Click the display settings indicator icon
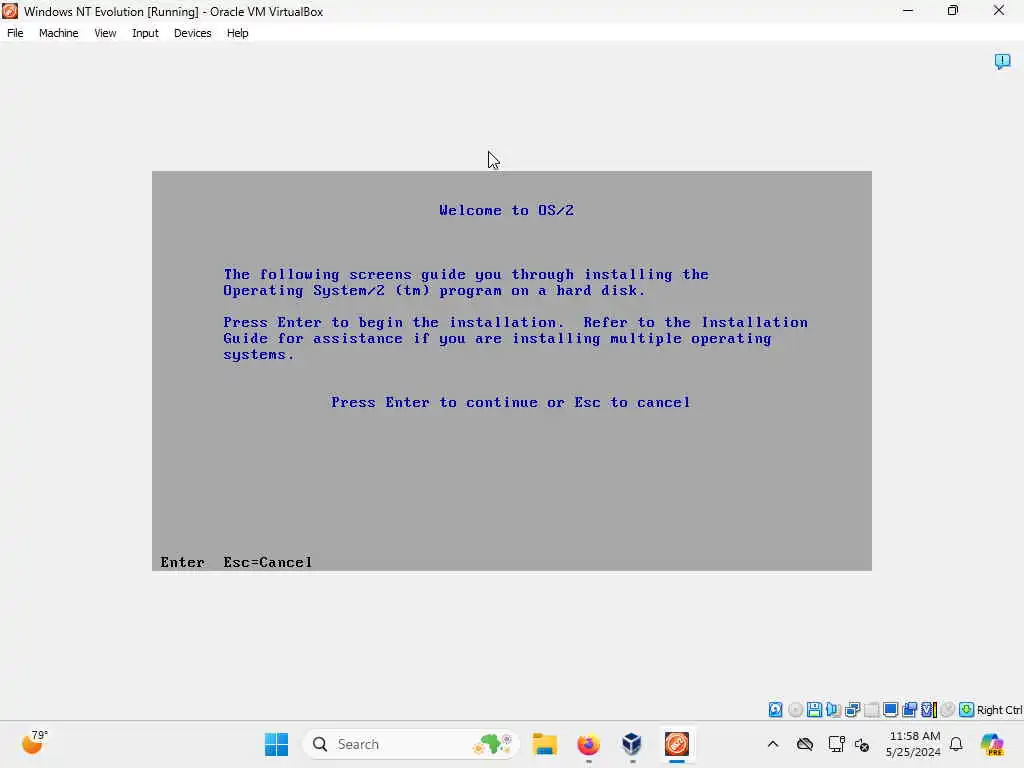This screenshot has height=768, width=1024. [890, 709]
